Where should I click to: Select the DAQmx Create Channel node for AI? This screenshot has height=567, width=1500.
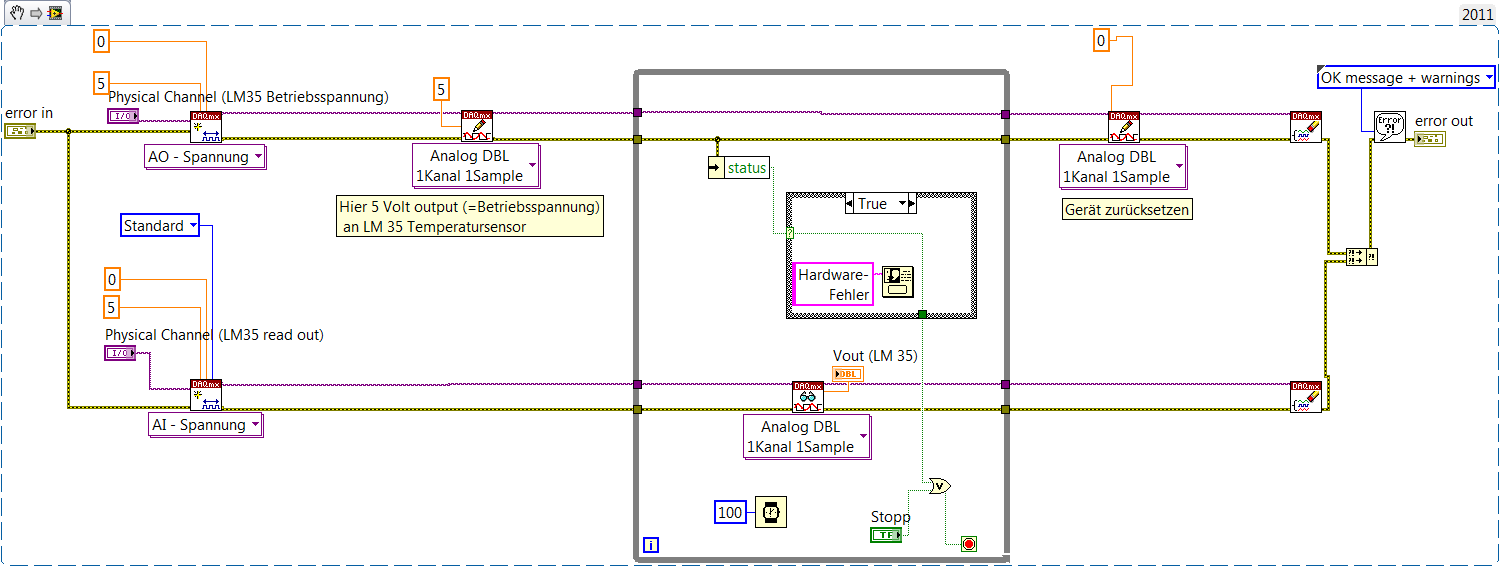[x=206, y=395]
